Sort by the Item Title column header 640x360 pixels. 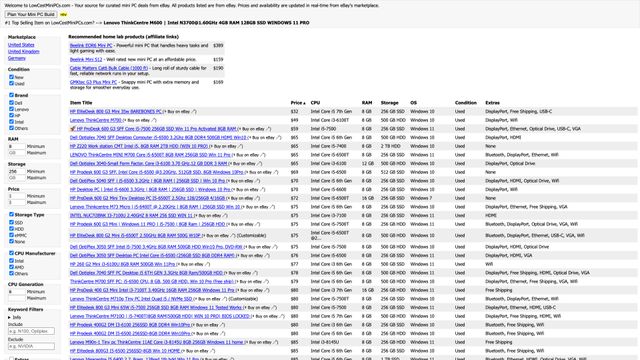(x=81, y=103)
